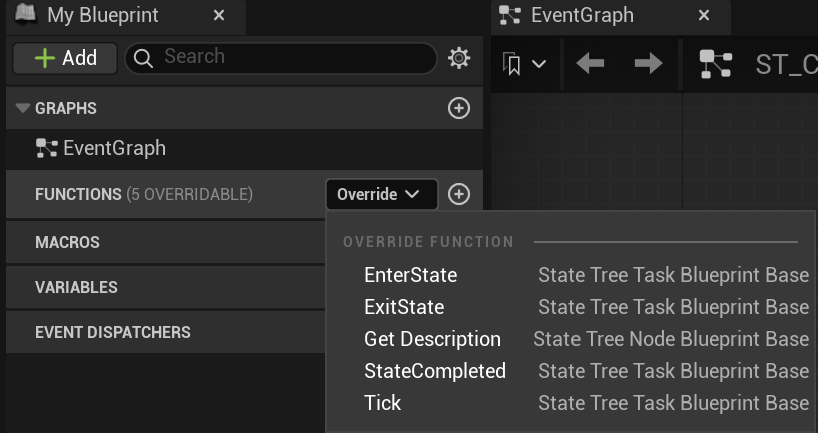
Task: Select the Tick override function
Action: (382, 403)
